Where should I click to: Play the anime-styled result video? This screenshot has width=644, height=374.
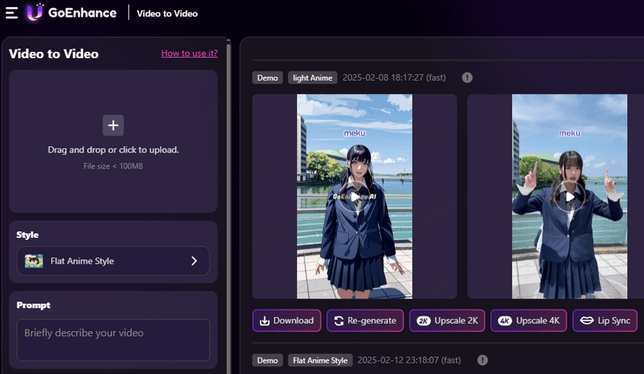point(354,197)
